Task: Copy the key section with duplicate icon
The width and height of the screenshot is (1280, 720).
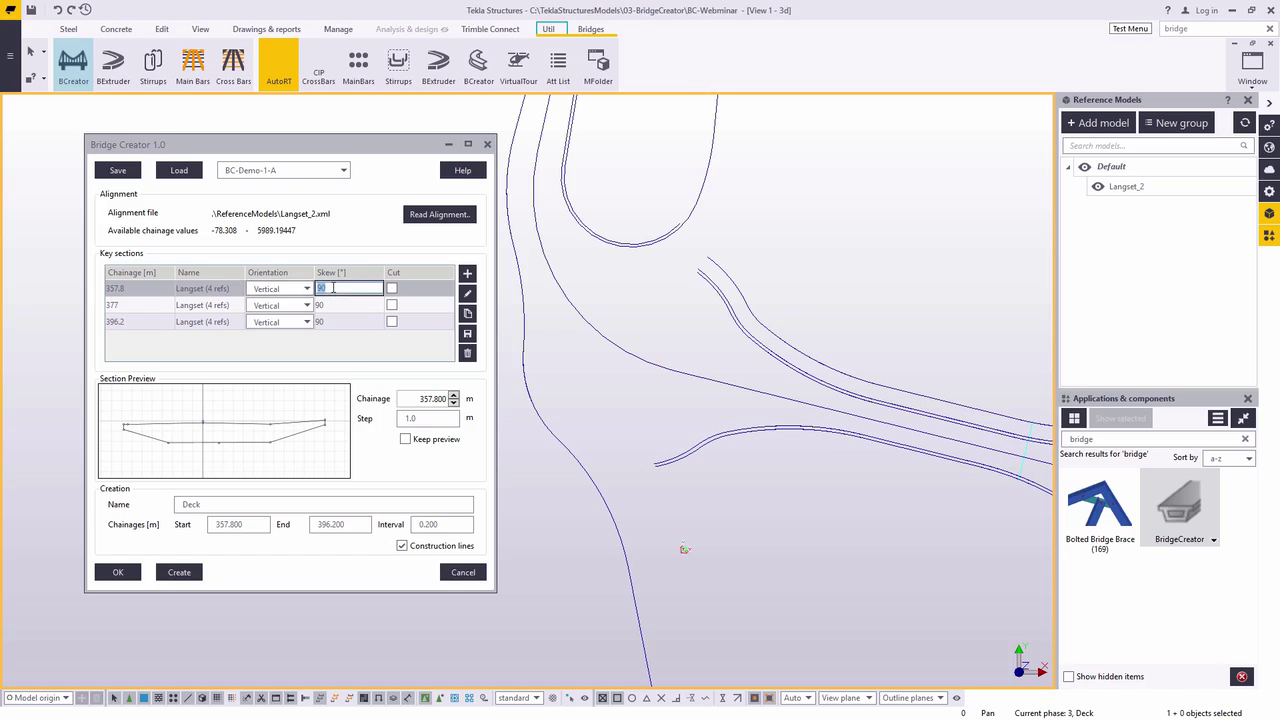Action: [467, 313]
